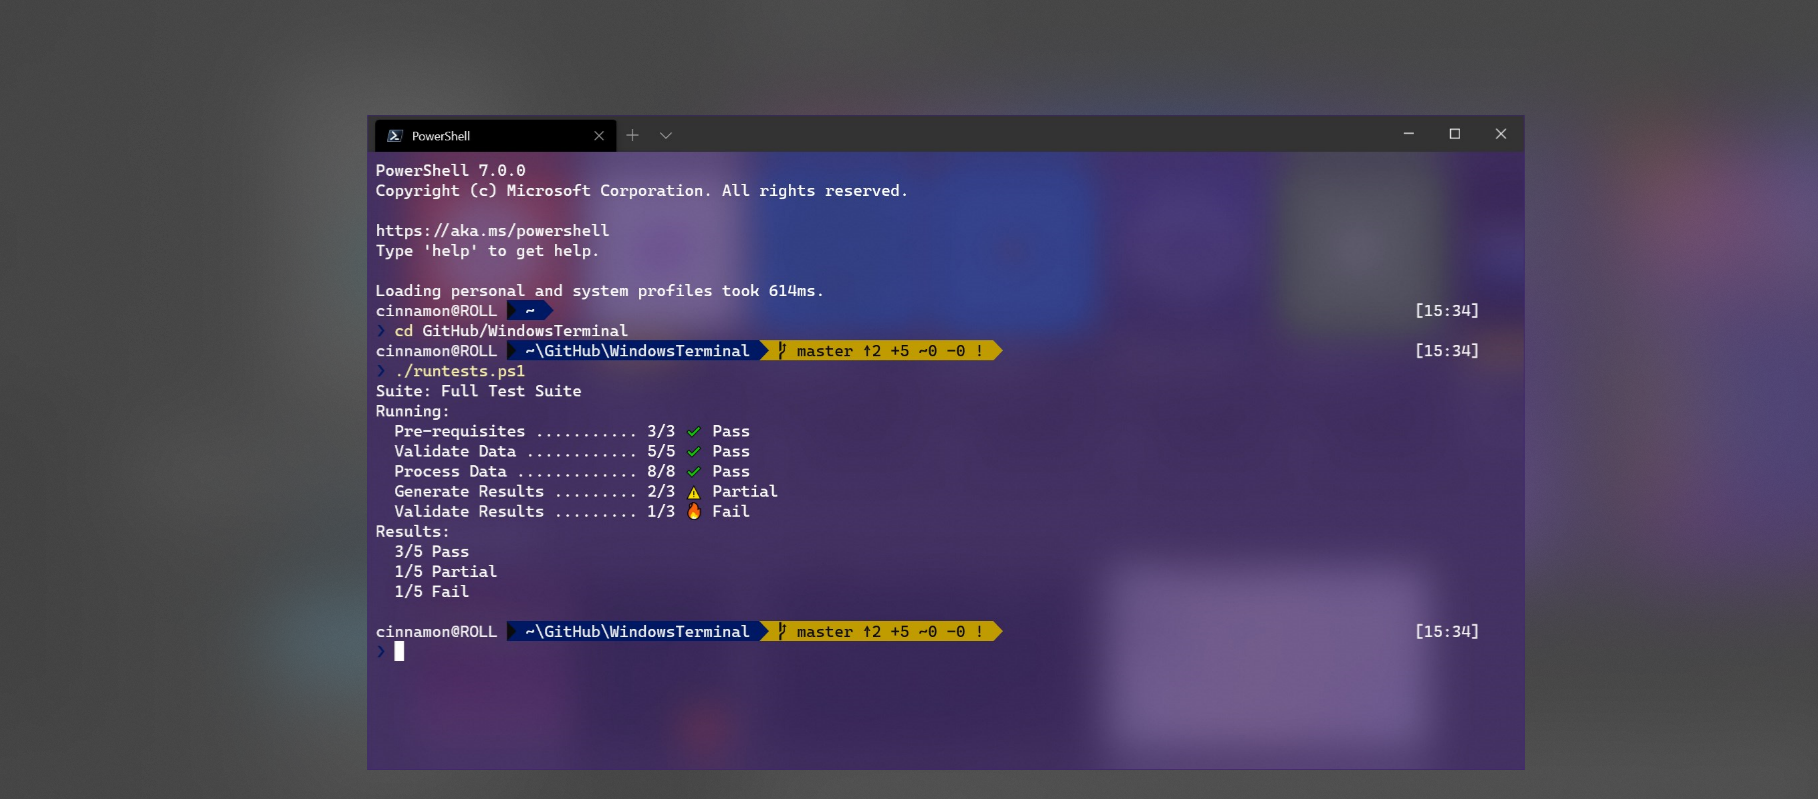This screenshot has height=799, width=1818.
Task: Close the terminal window
Action: (x=1501, y=134)
